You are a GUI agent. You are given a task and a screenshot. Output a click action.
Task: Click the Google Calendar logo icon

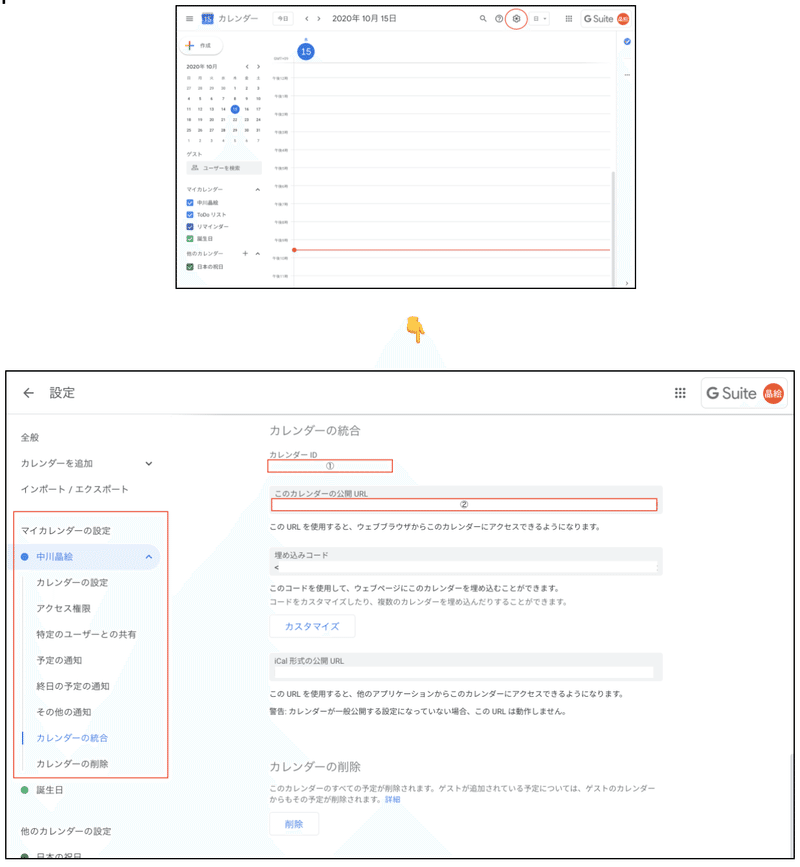[x=207, y=19]
